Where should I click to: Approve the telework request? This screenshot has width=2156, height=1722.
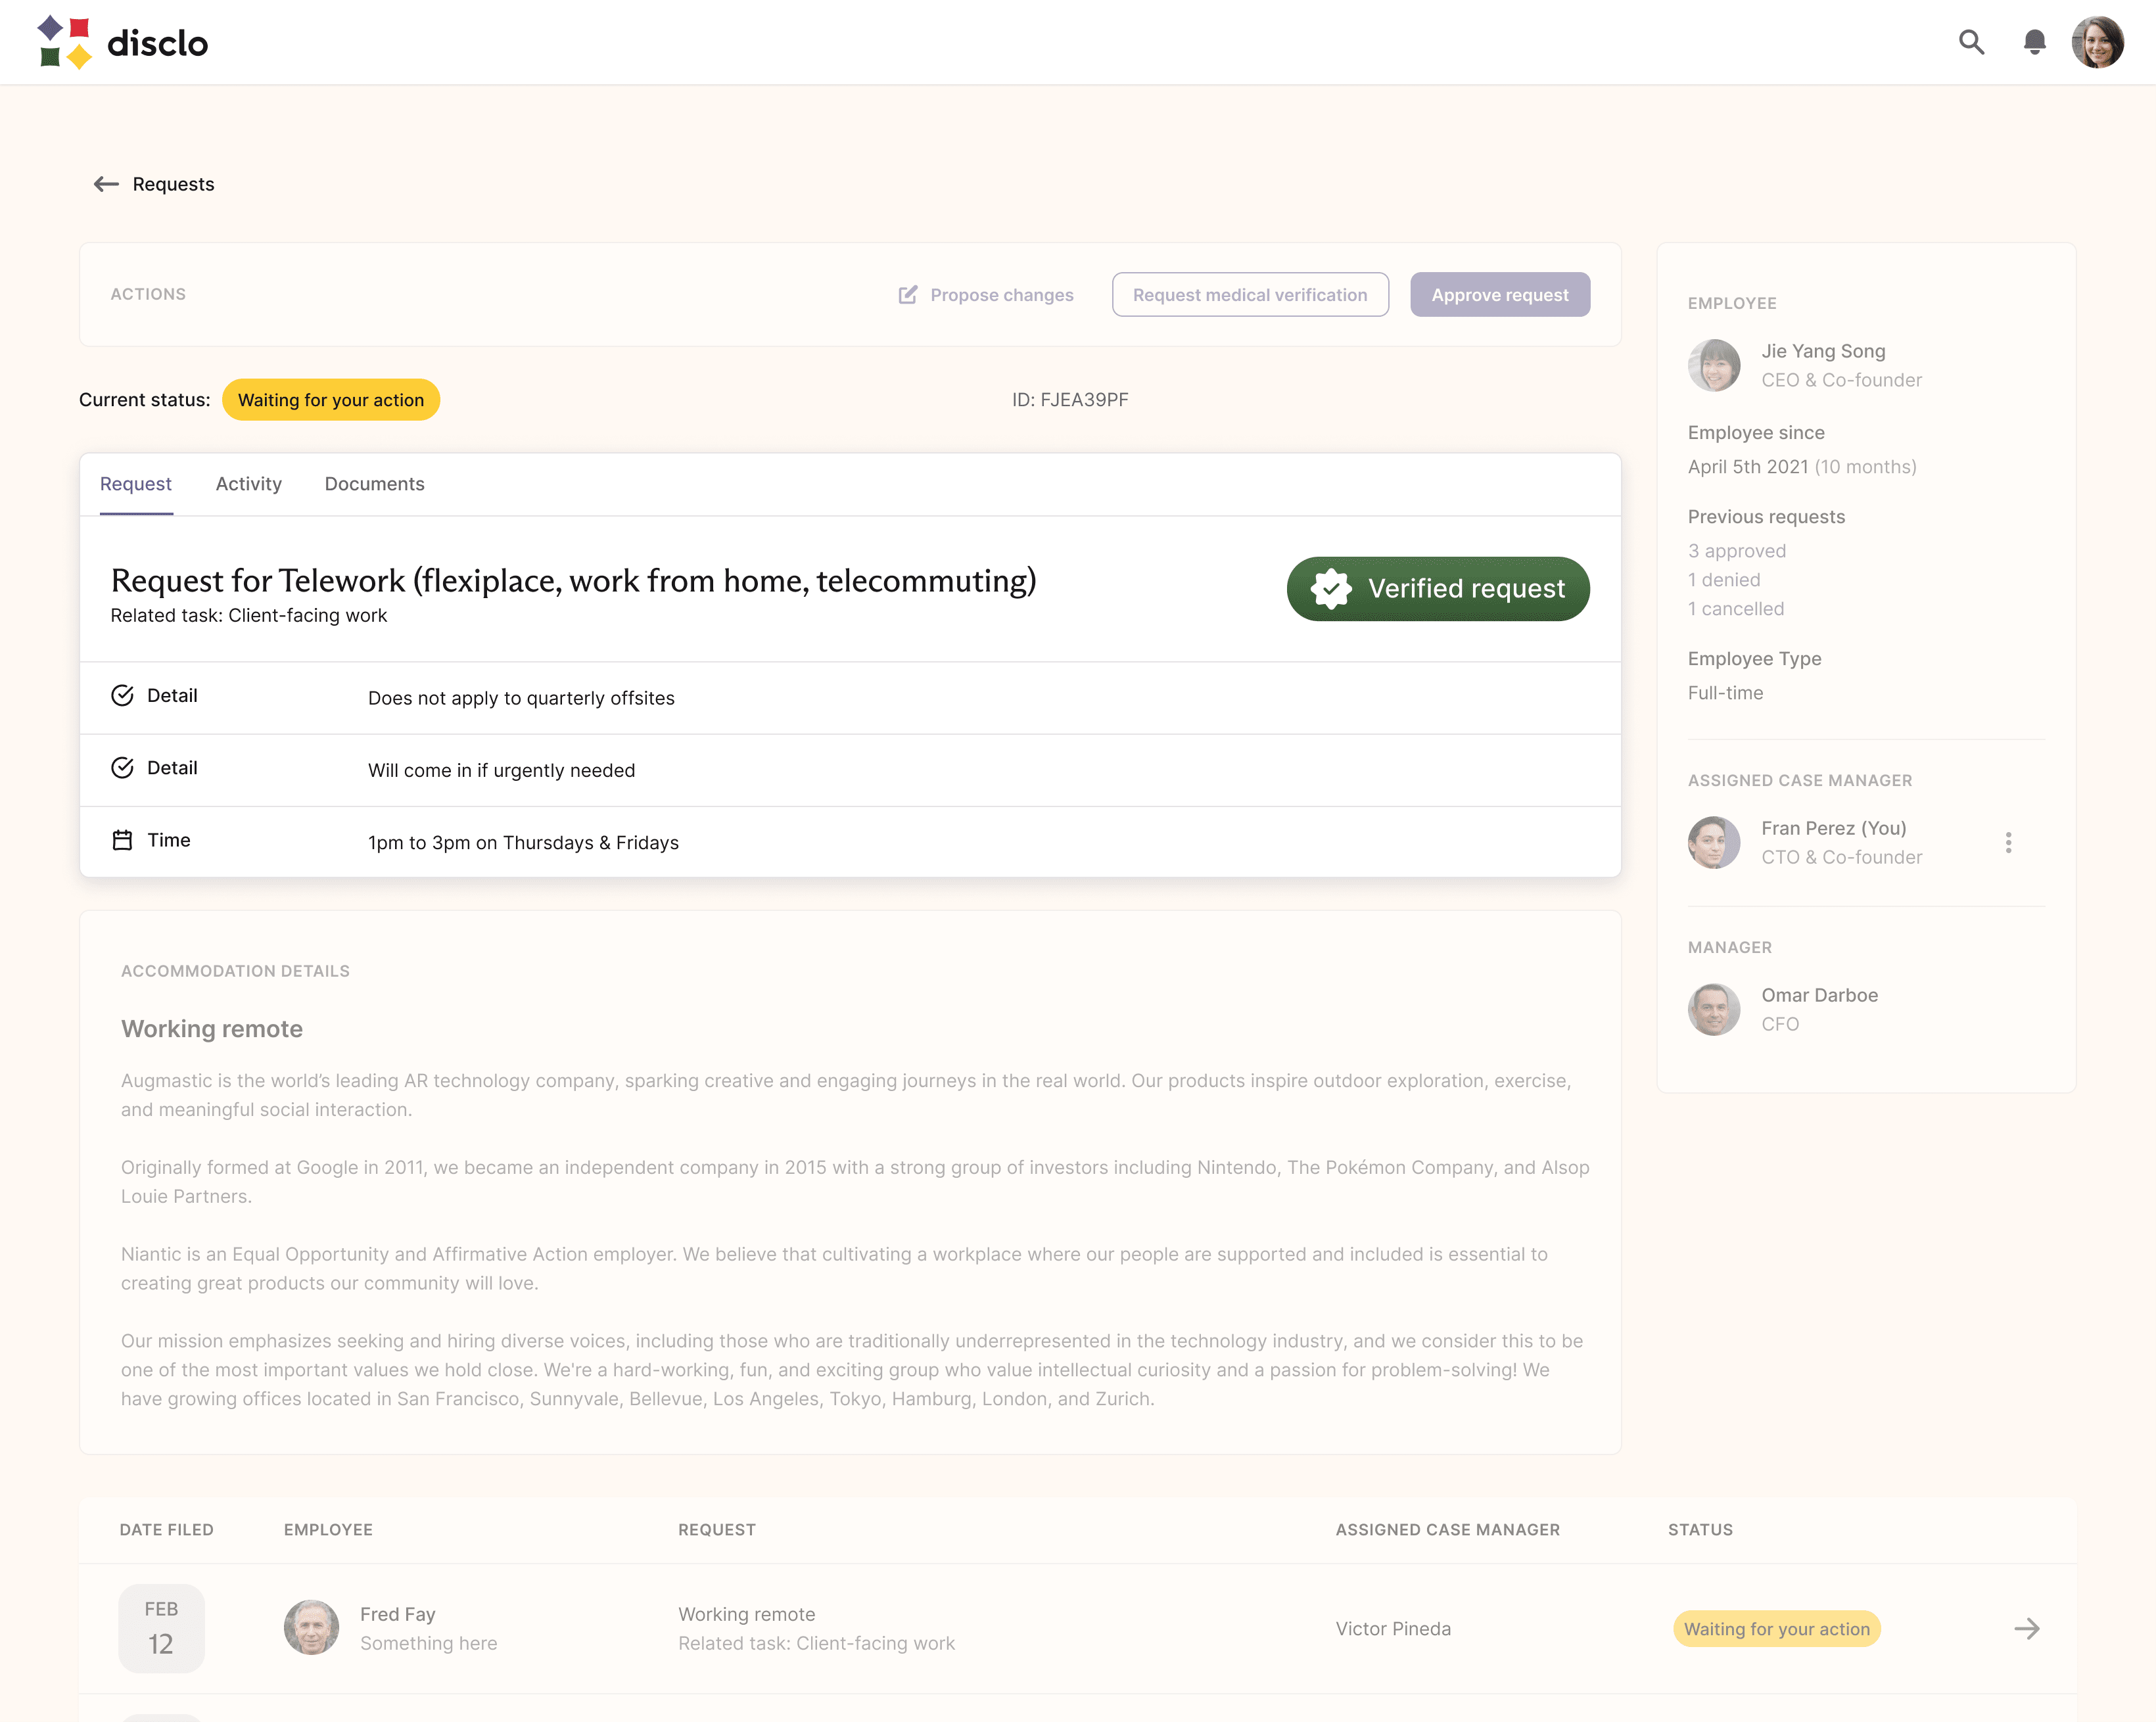click(x=1500, y=294)
